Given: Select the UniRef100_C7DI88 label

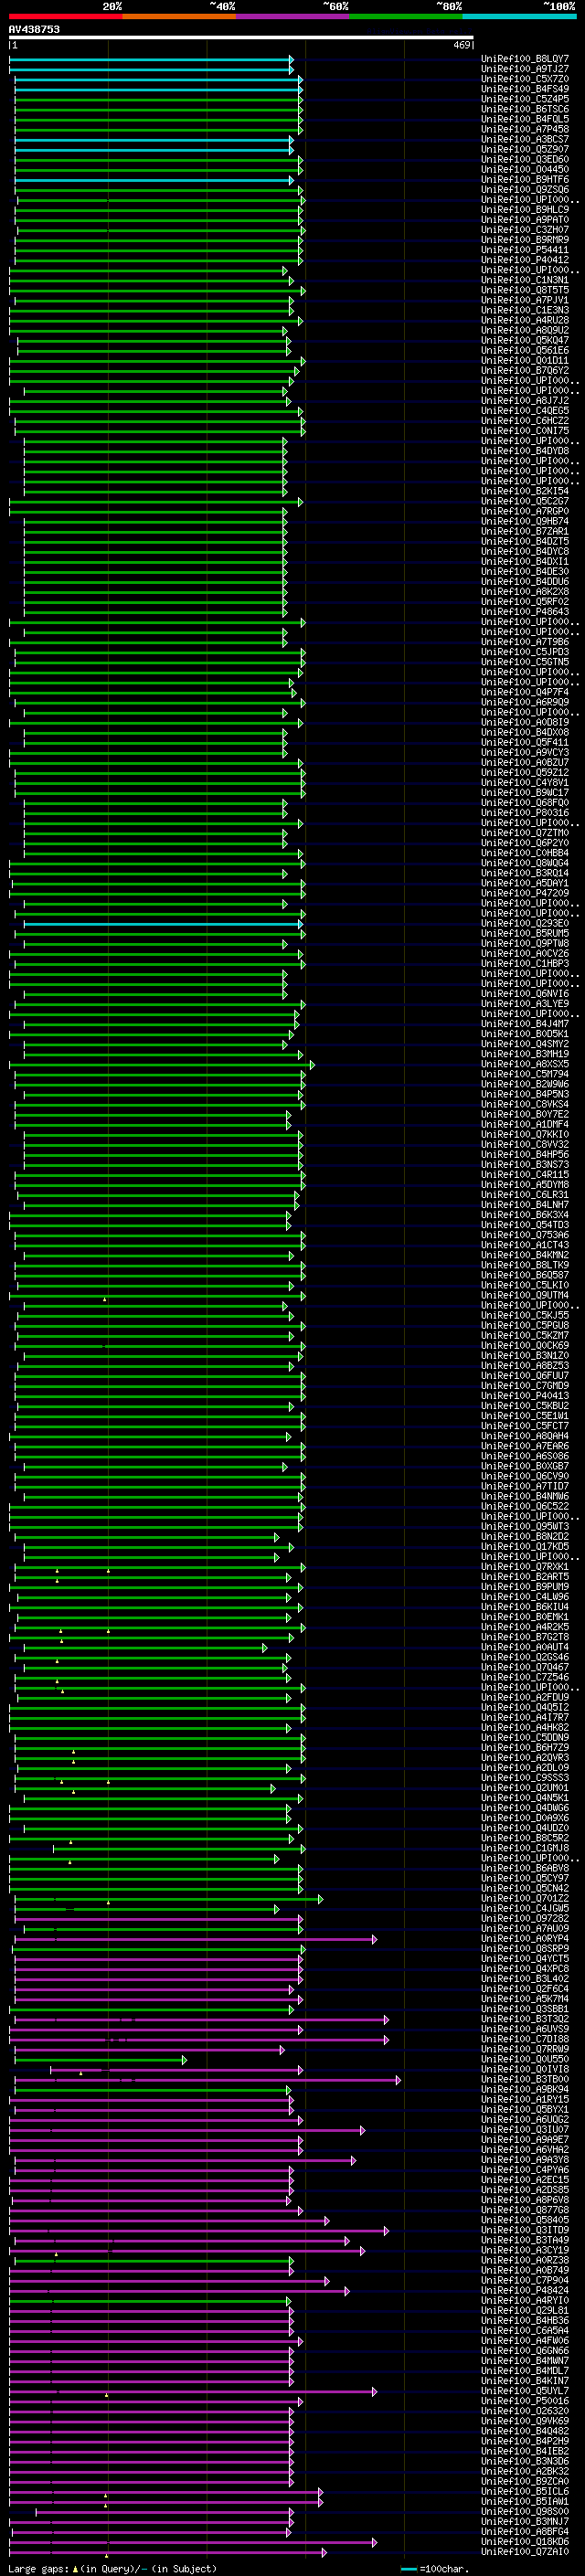Looking at the screenshot, I should tap(525, 2039).
